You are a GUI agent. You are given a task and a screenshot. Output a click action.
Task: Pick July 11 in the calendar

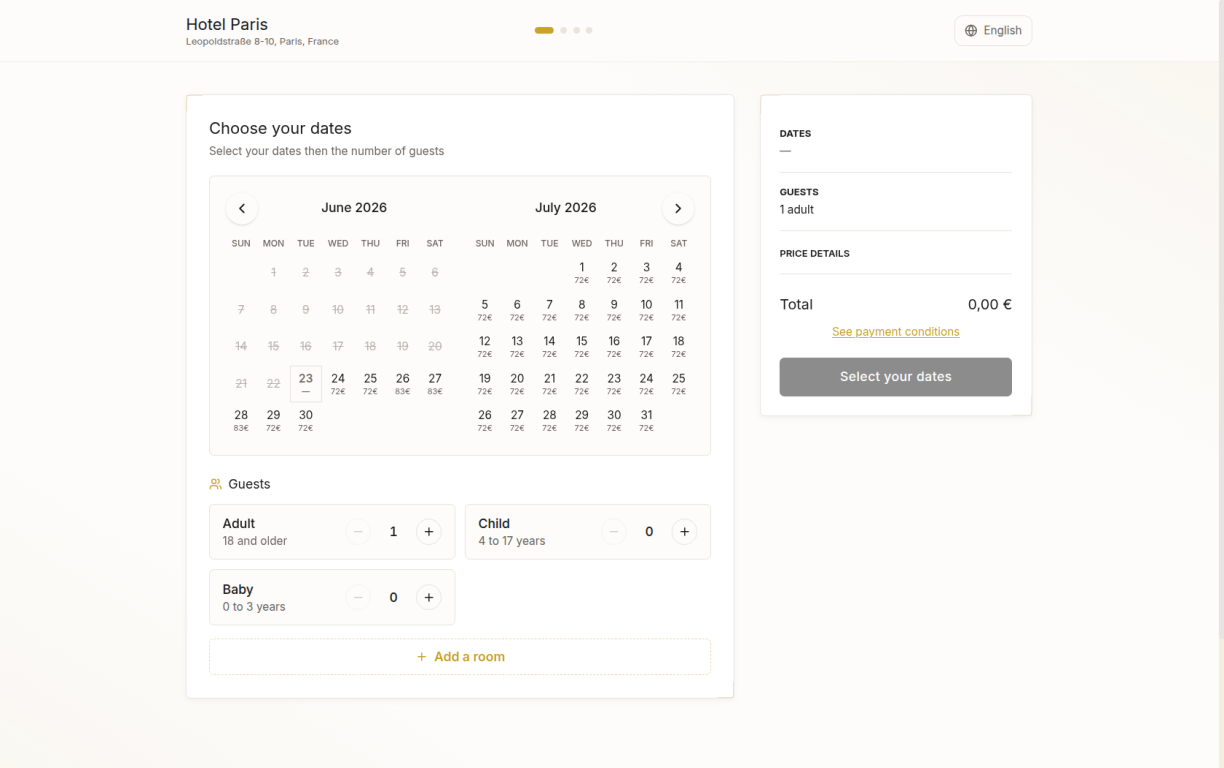pos(679,310)
